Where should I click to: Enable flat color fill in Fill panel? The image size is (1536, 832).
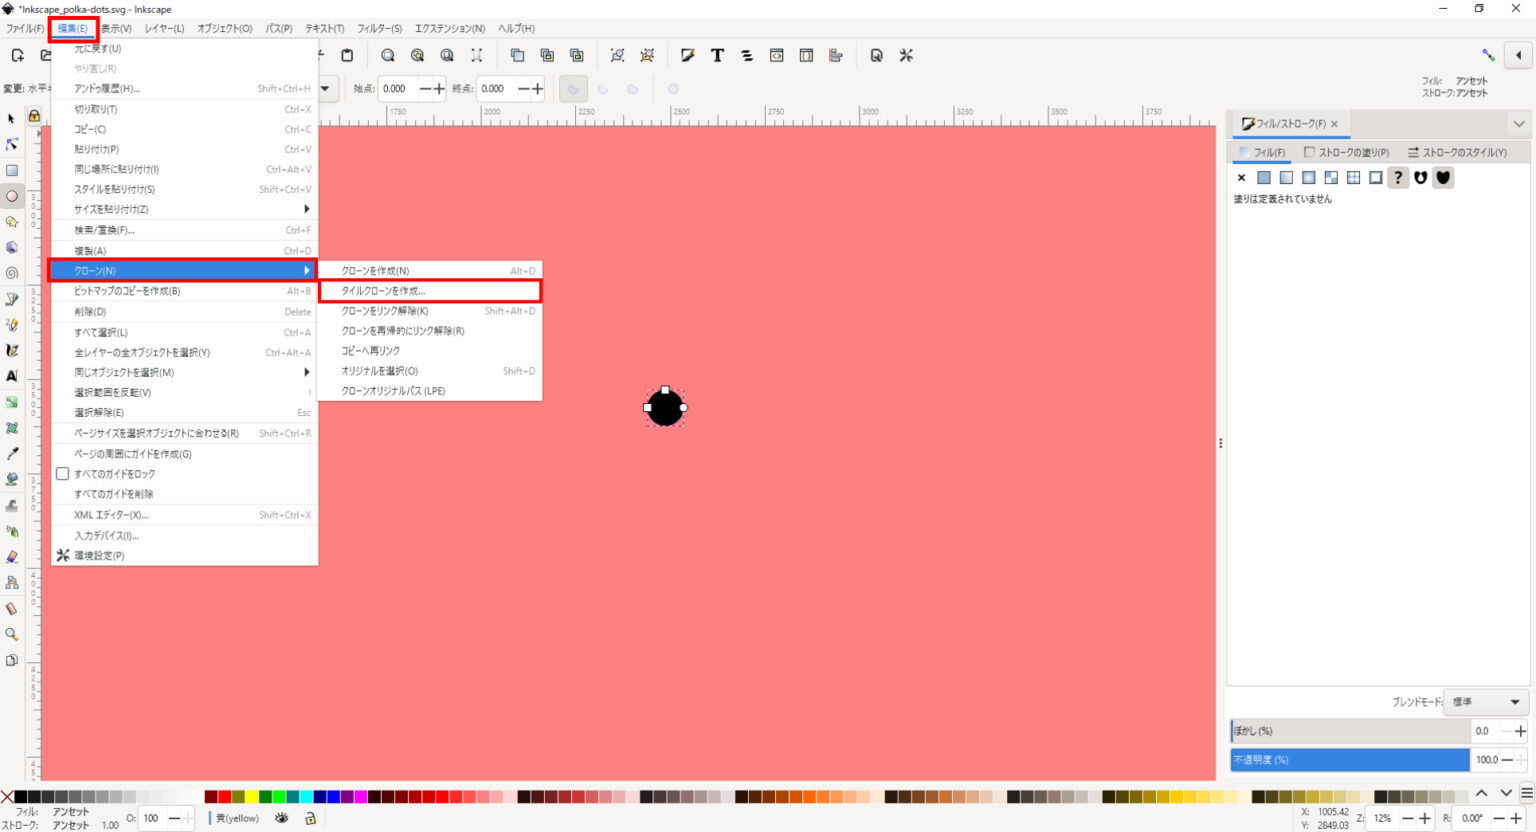1264,177
